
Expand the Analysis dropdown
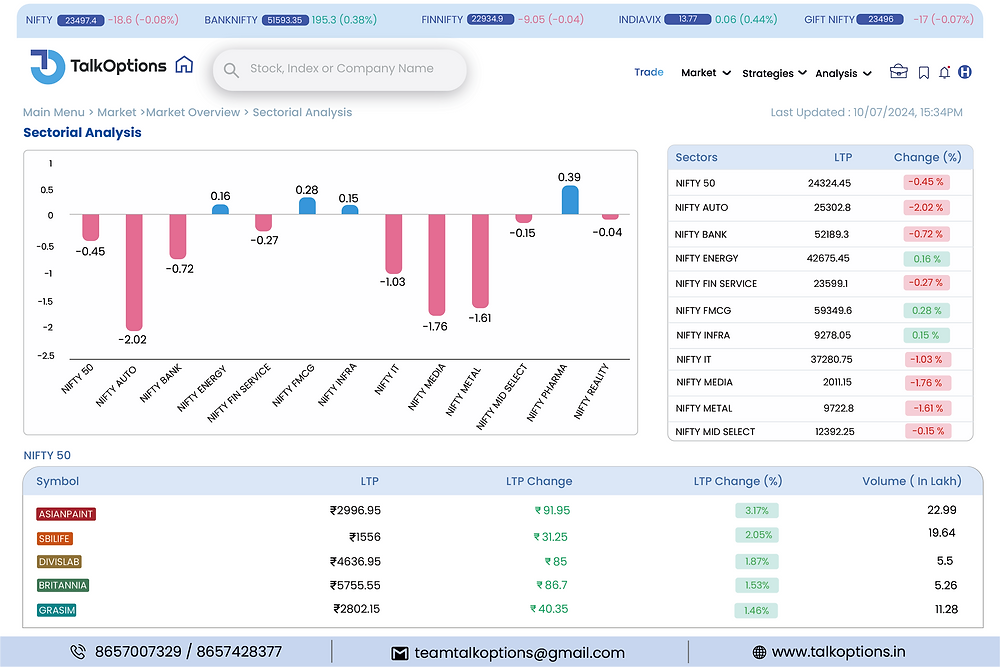tap(837, 73)
